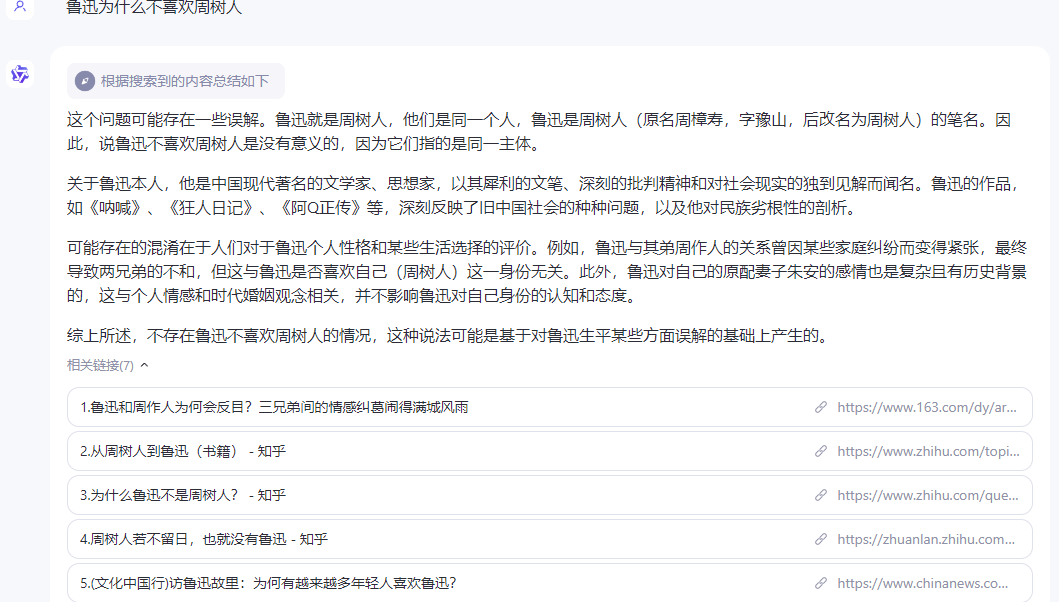Click the link icon on the 163.com result card

click(821, 407)
